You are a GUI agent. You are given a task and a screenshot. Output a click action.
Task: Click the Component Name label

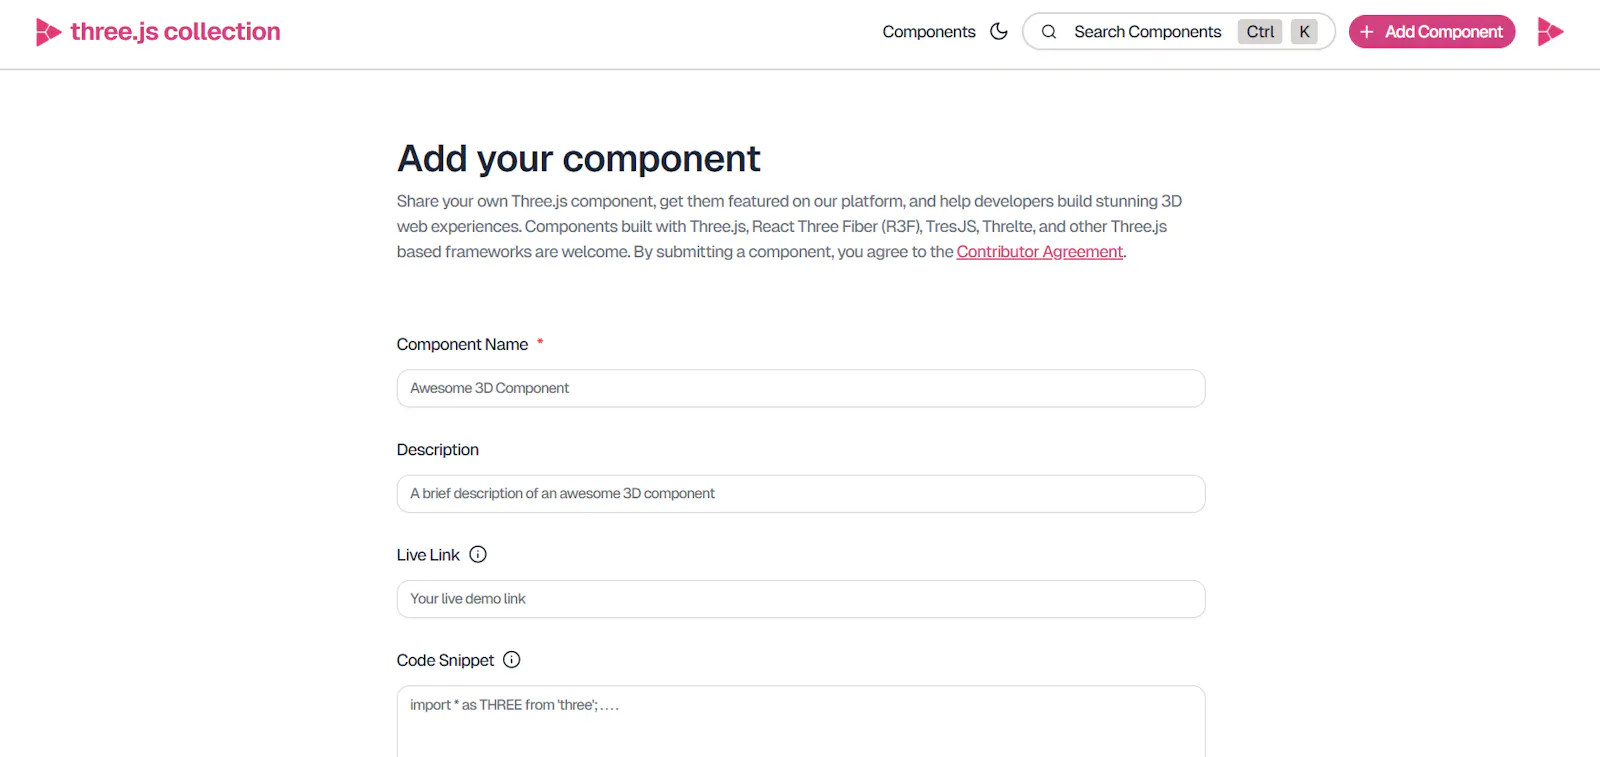click(462, 344)
